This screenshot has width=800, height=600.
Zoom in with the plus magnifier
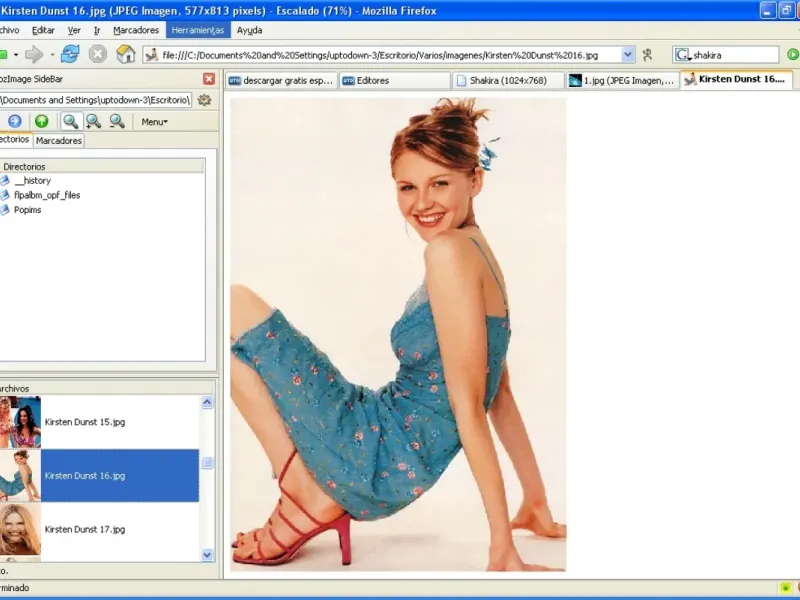pyautogui.click(x=93, y=121)
